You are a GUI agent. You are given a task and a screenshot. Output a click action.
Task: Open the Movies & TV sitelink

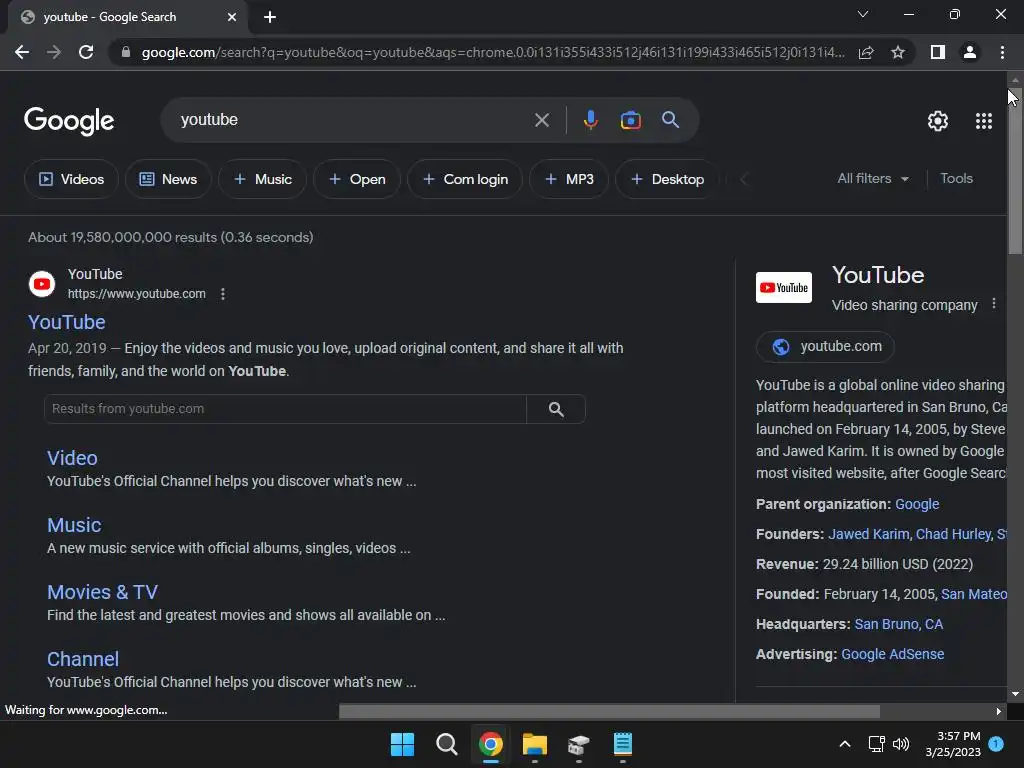103,592
